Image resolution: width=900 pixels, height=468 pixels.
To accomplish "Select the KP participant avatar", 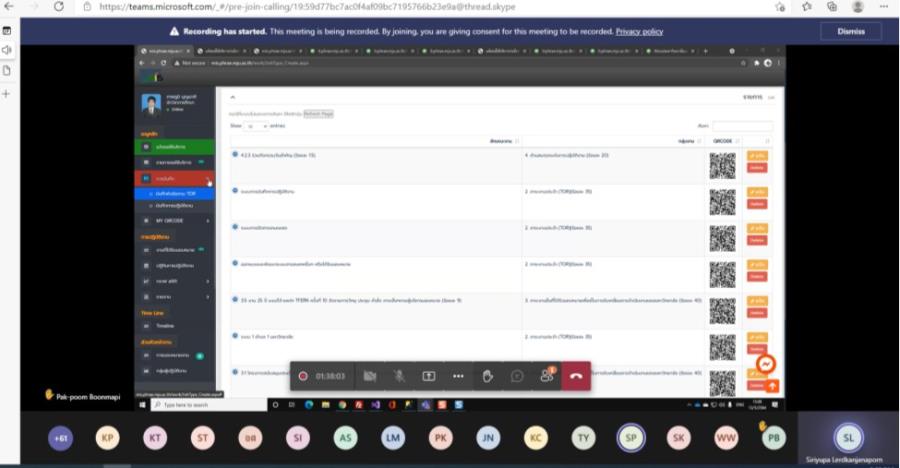I will [x=108, y=436].
